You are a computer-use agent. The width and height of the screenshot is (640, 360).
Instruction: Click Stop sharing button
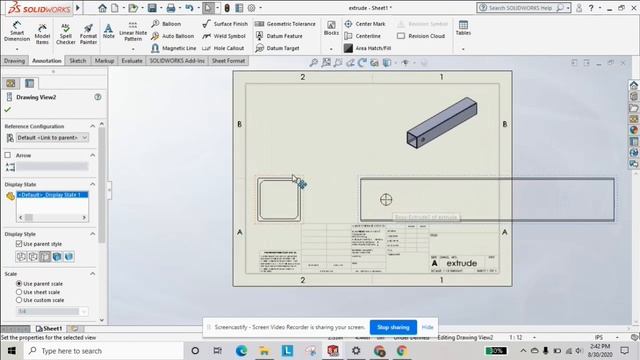pos(393,327)
